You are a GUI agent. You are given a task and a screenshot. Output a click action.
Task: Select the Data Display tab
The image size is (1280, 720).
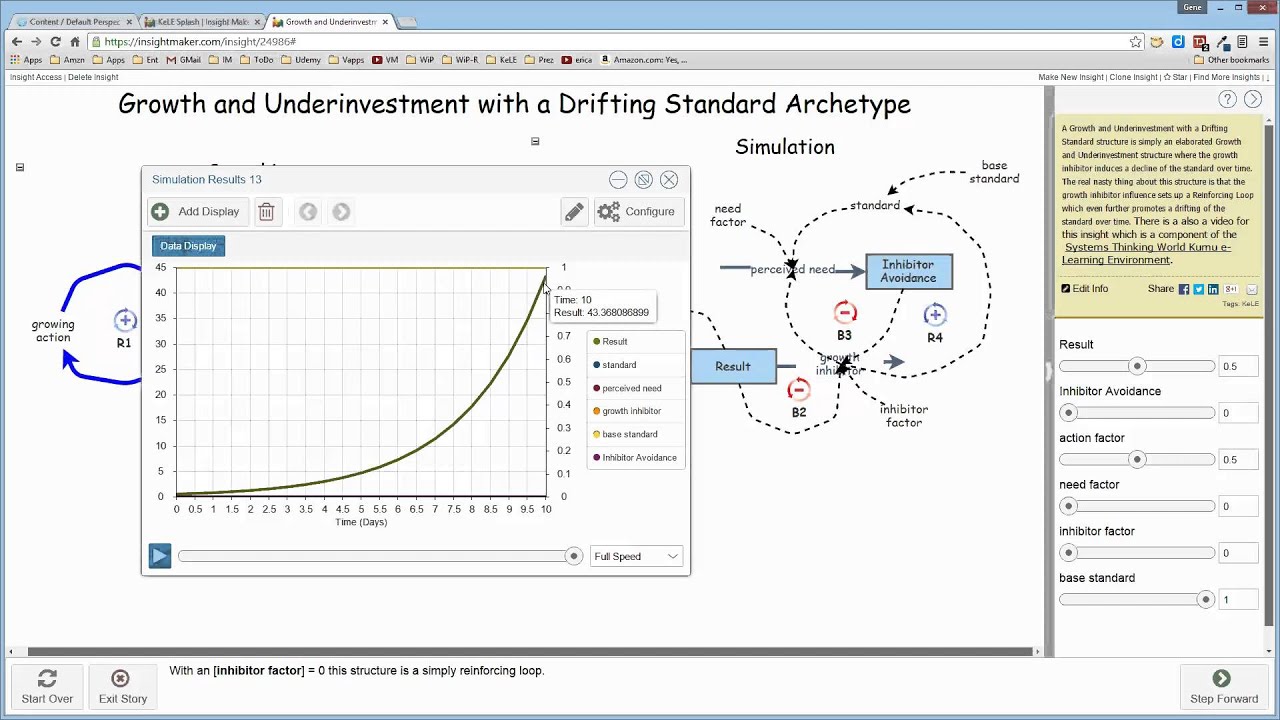188,246
